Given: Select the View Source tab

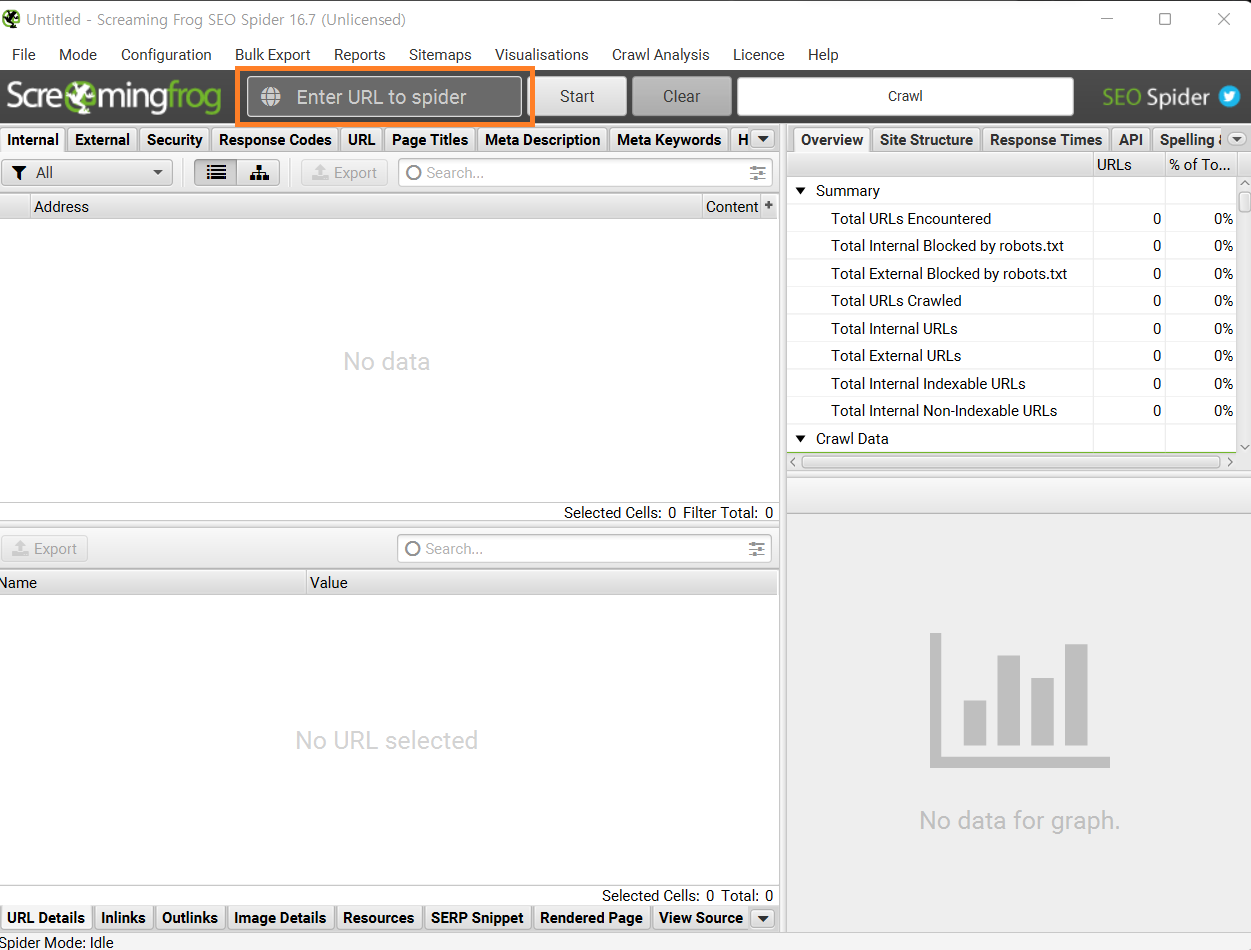Looking at the screenshot, I should 701,918.
